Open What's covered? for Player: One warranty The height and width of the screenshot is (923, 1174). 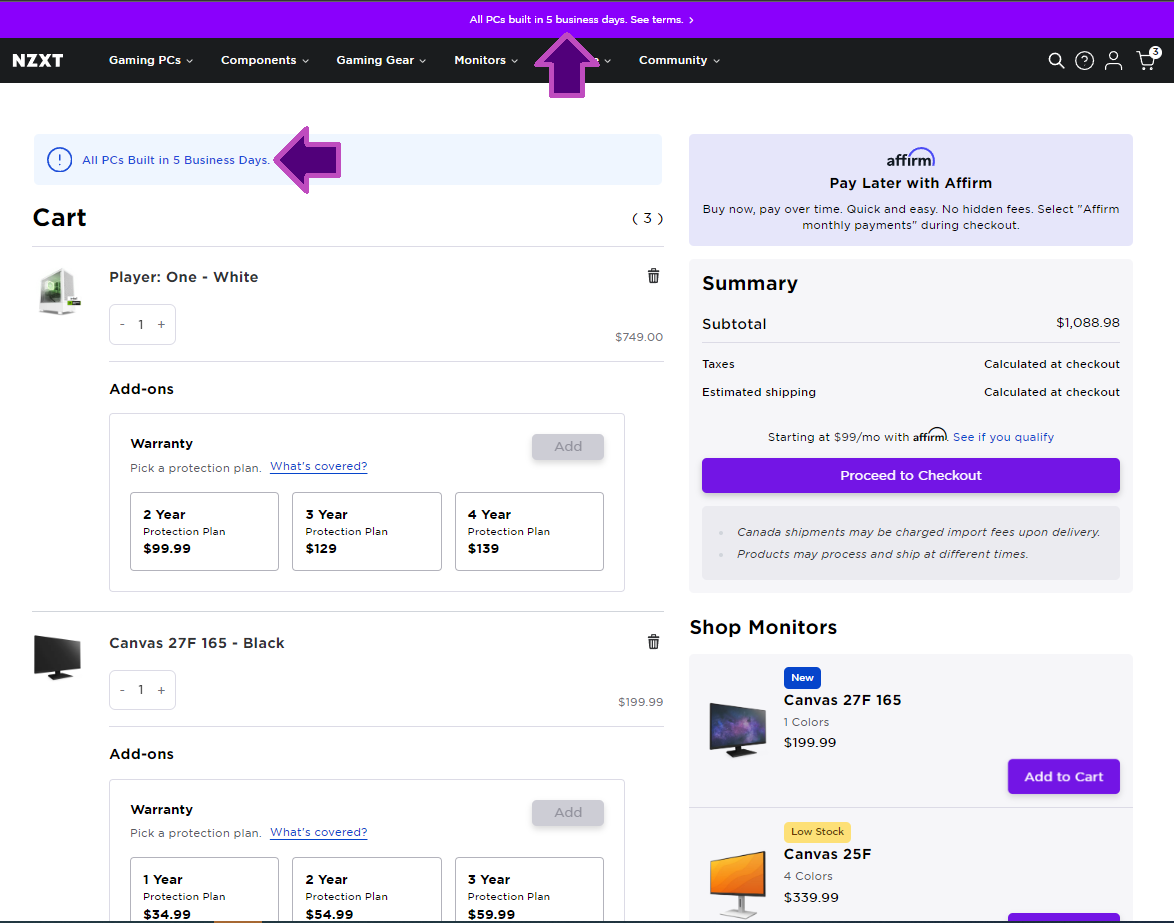318,466
